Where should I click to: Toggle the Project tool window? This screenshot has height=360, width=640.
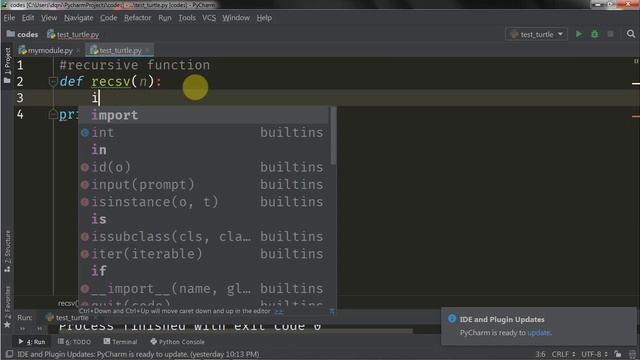(x=7, y=65)
